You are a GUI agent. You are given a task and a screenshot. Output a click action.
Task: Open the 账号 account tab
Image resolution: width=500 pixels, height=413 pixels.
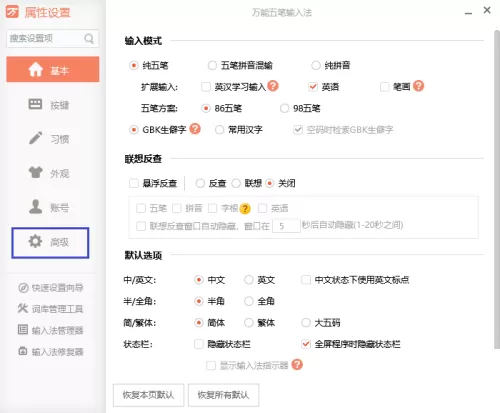53,207
